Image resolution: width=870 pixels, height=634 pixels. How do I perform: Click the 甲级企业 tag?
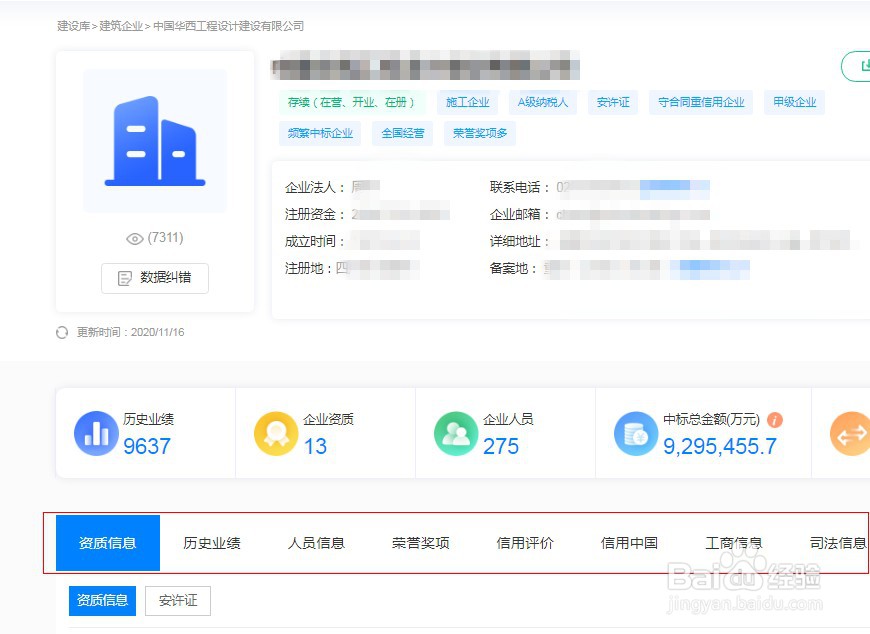point(794,102)
